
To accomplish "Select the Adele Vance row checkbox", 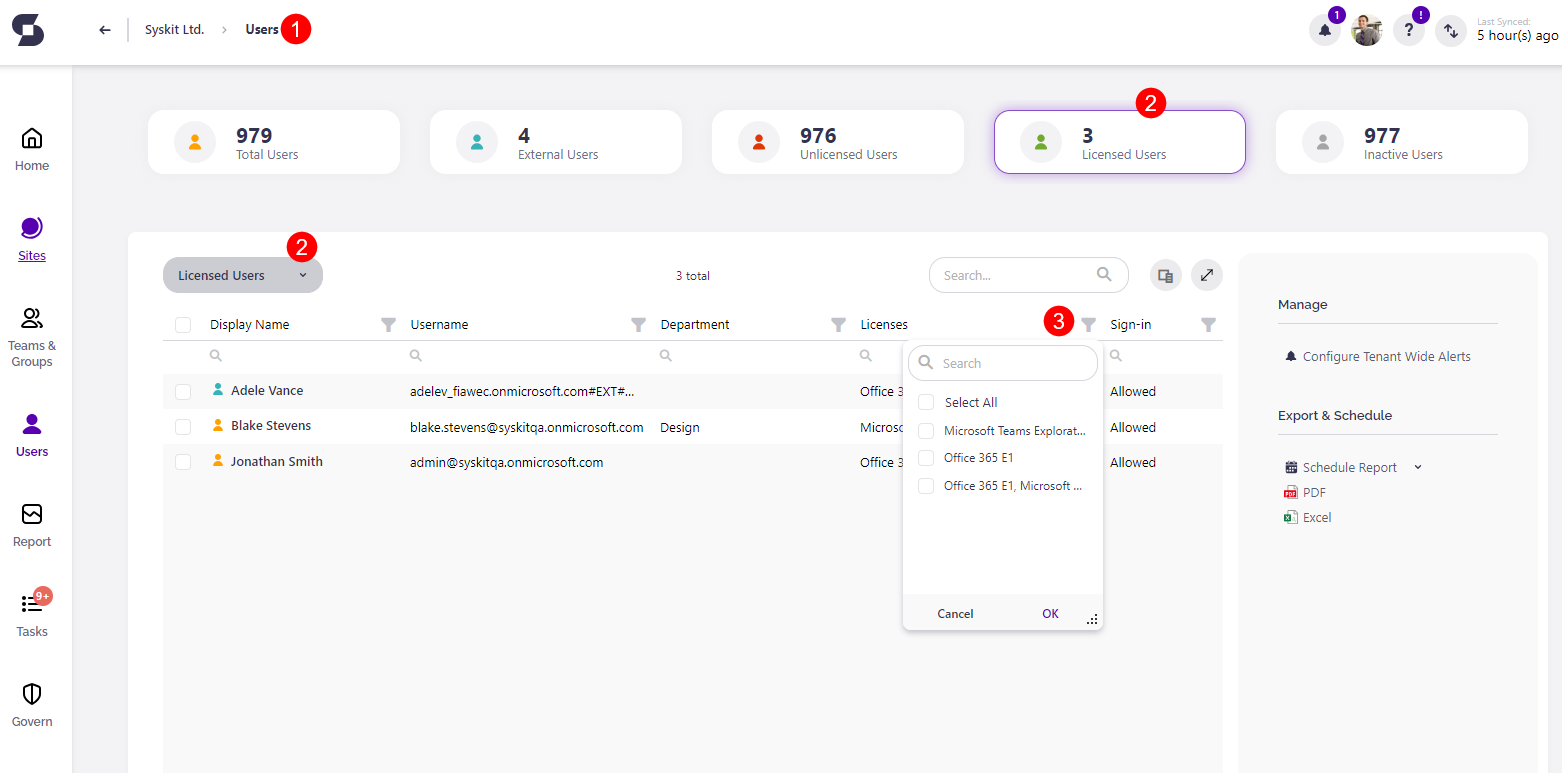I will click(183, 391).
